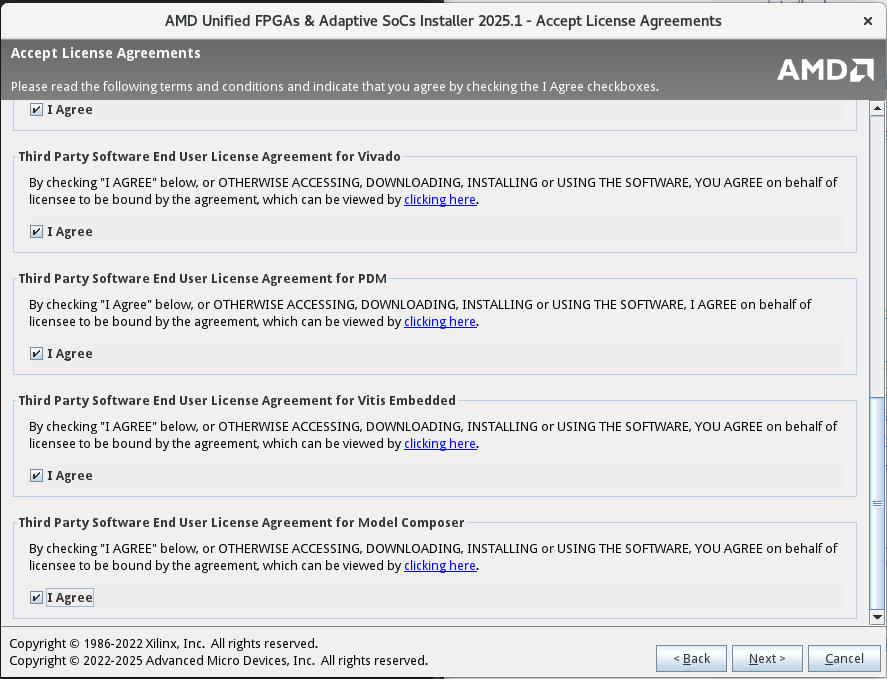Click the scrollbar track above the thumb
Image resolution: width=887 pixels, height=679 pixels.
(x=877, y=250)
